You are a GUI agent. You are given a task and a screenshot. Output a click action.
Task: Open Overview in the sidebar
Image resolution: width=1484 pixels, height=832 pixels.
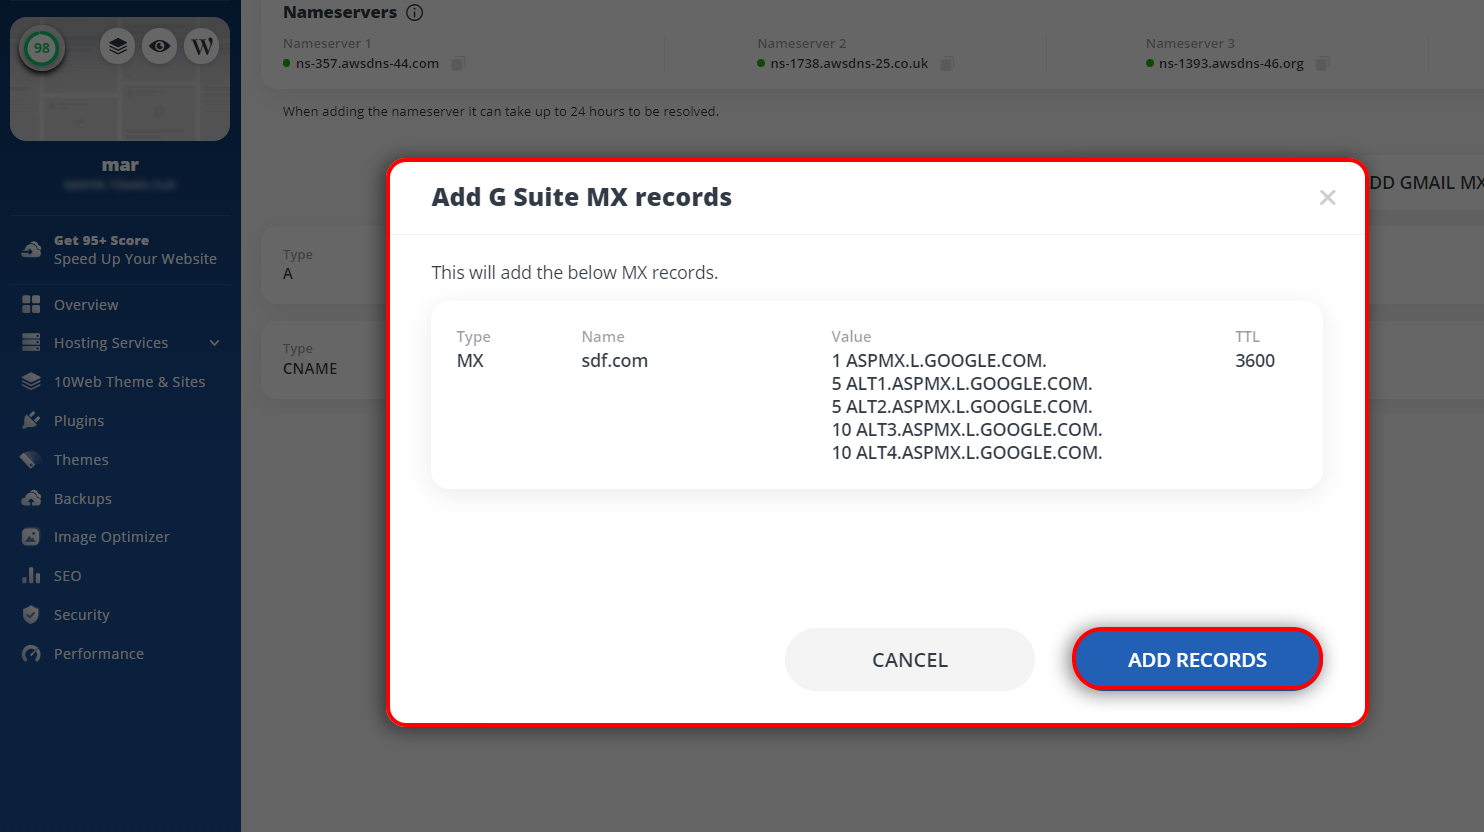pyautogui.click(x=86, y=304)
